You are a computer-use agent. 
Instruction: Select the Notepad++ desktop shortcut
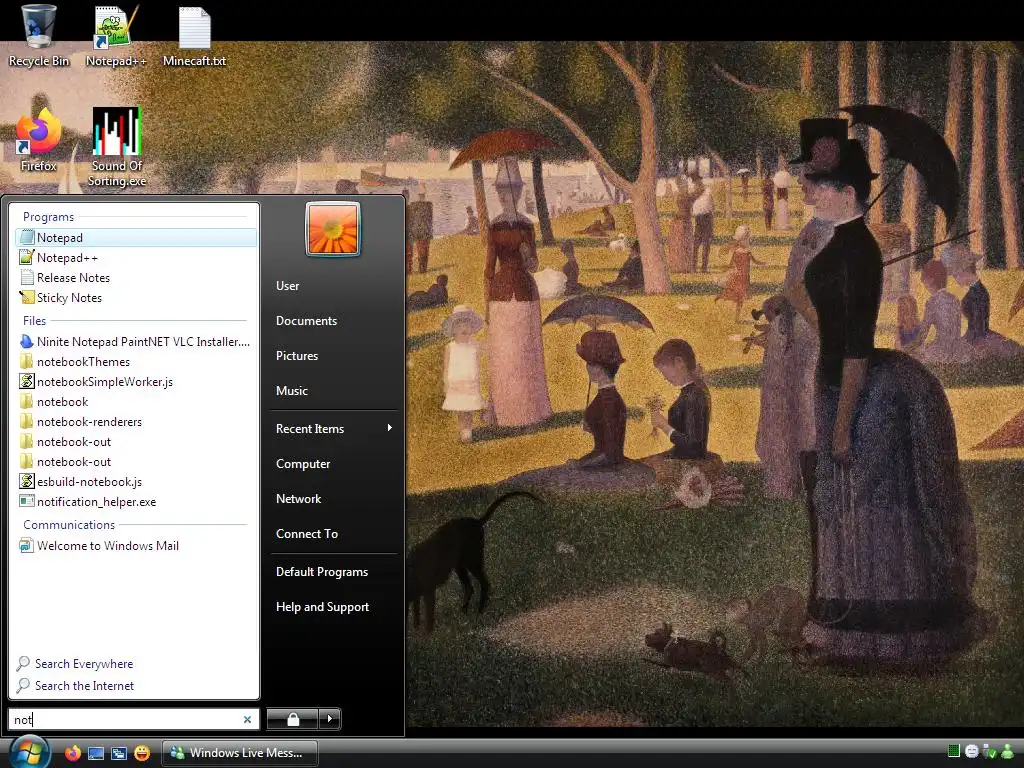(x=116, y=36)
